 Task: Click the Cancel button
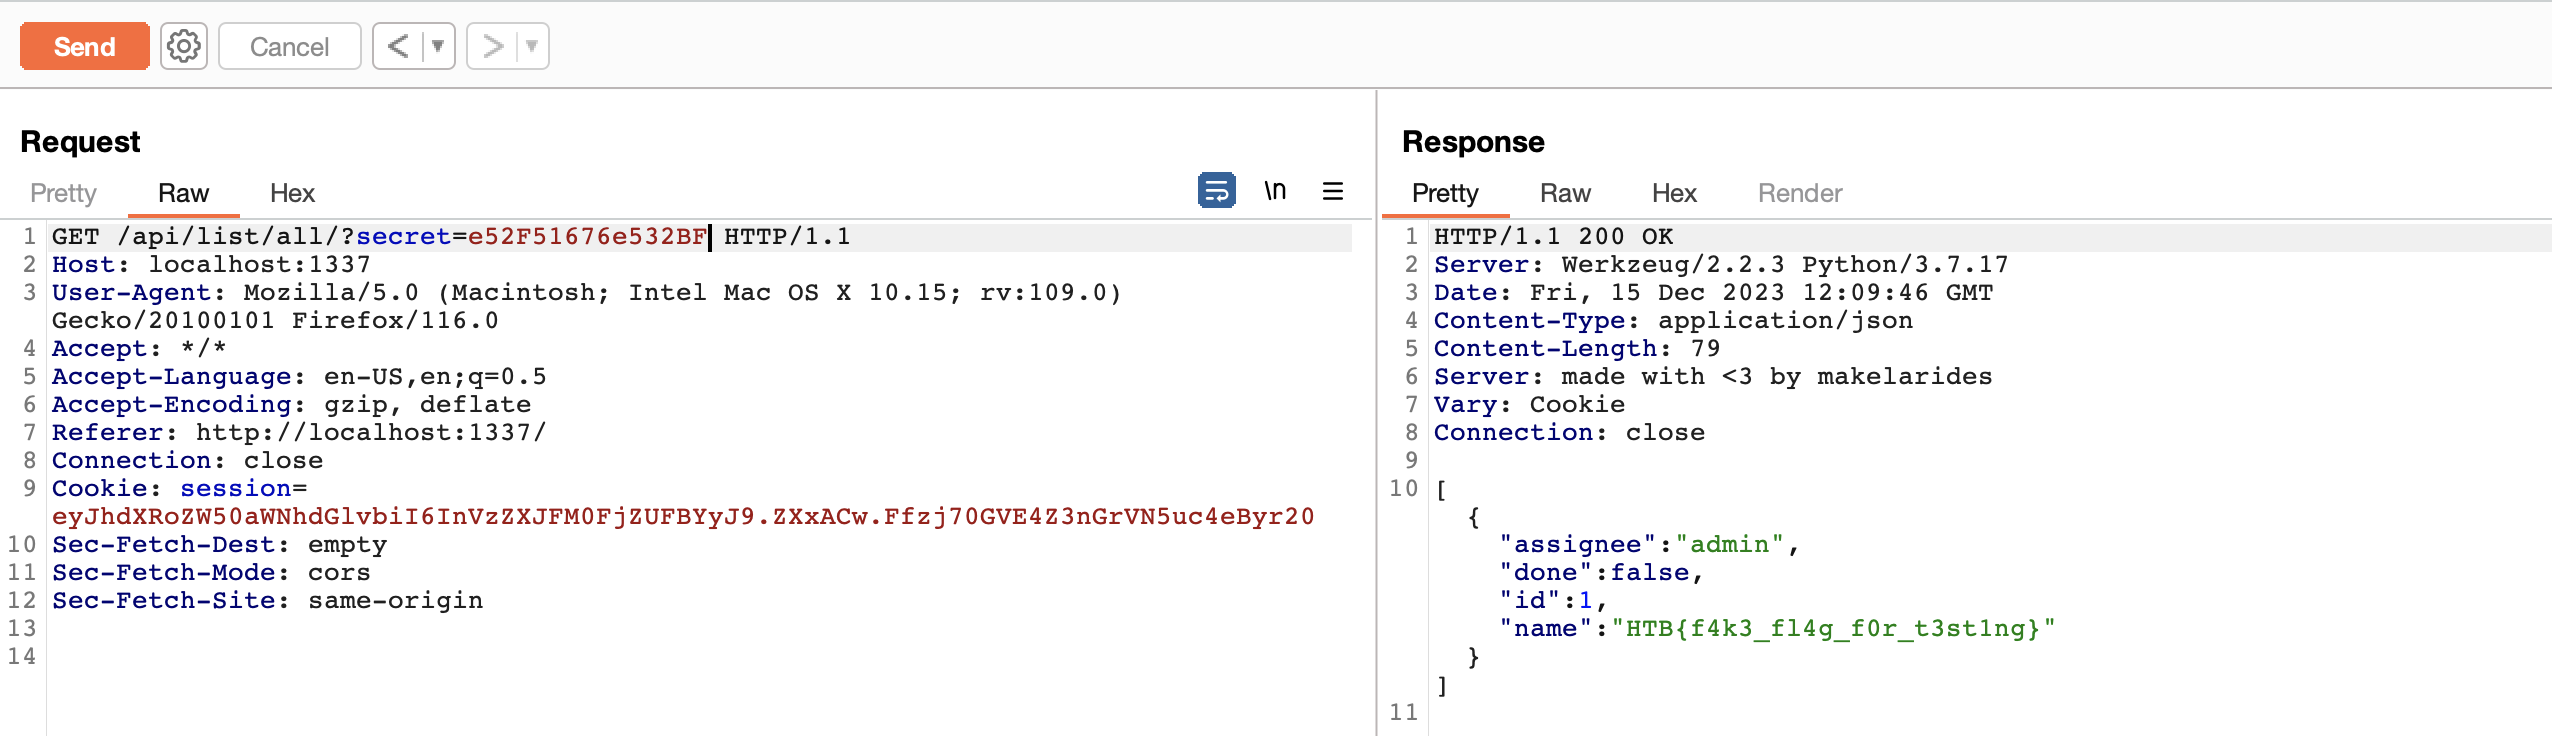pyautogui.click(x=289, y=46)
